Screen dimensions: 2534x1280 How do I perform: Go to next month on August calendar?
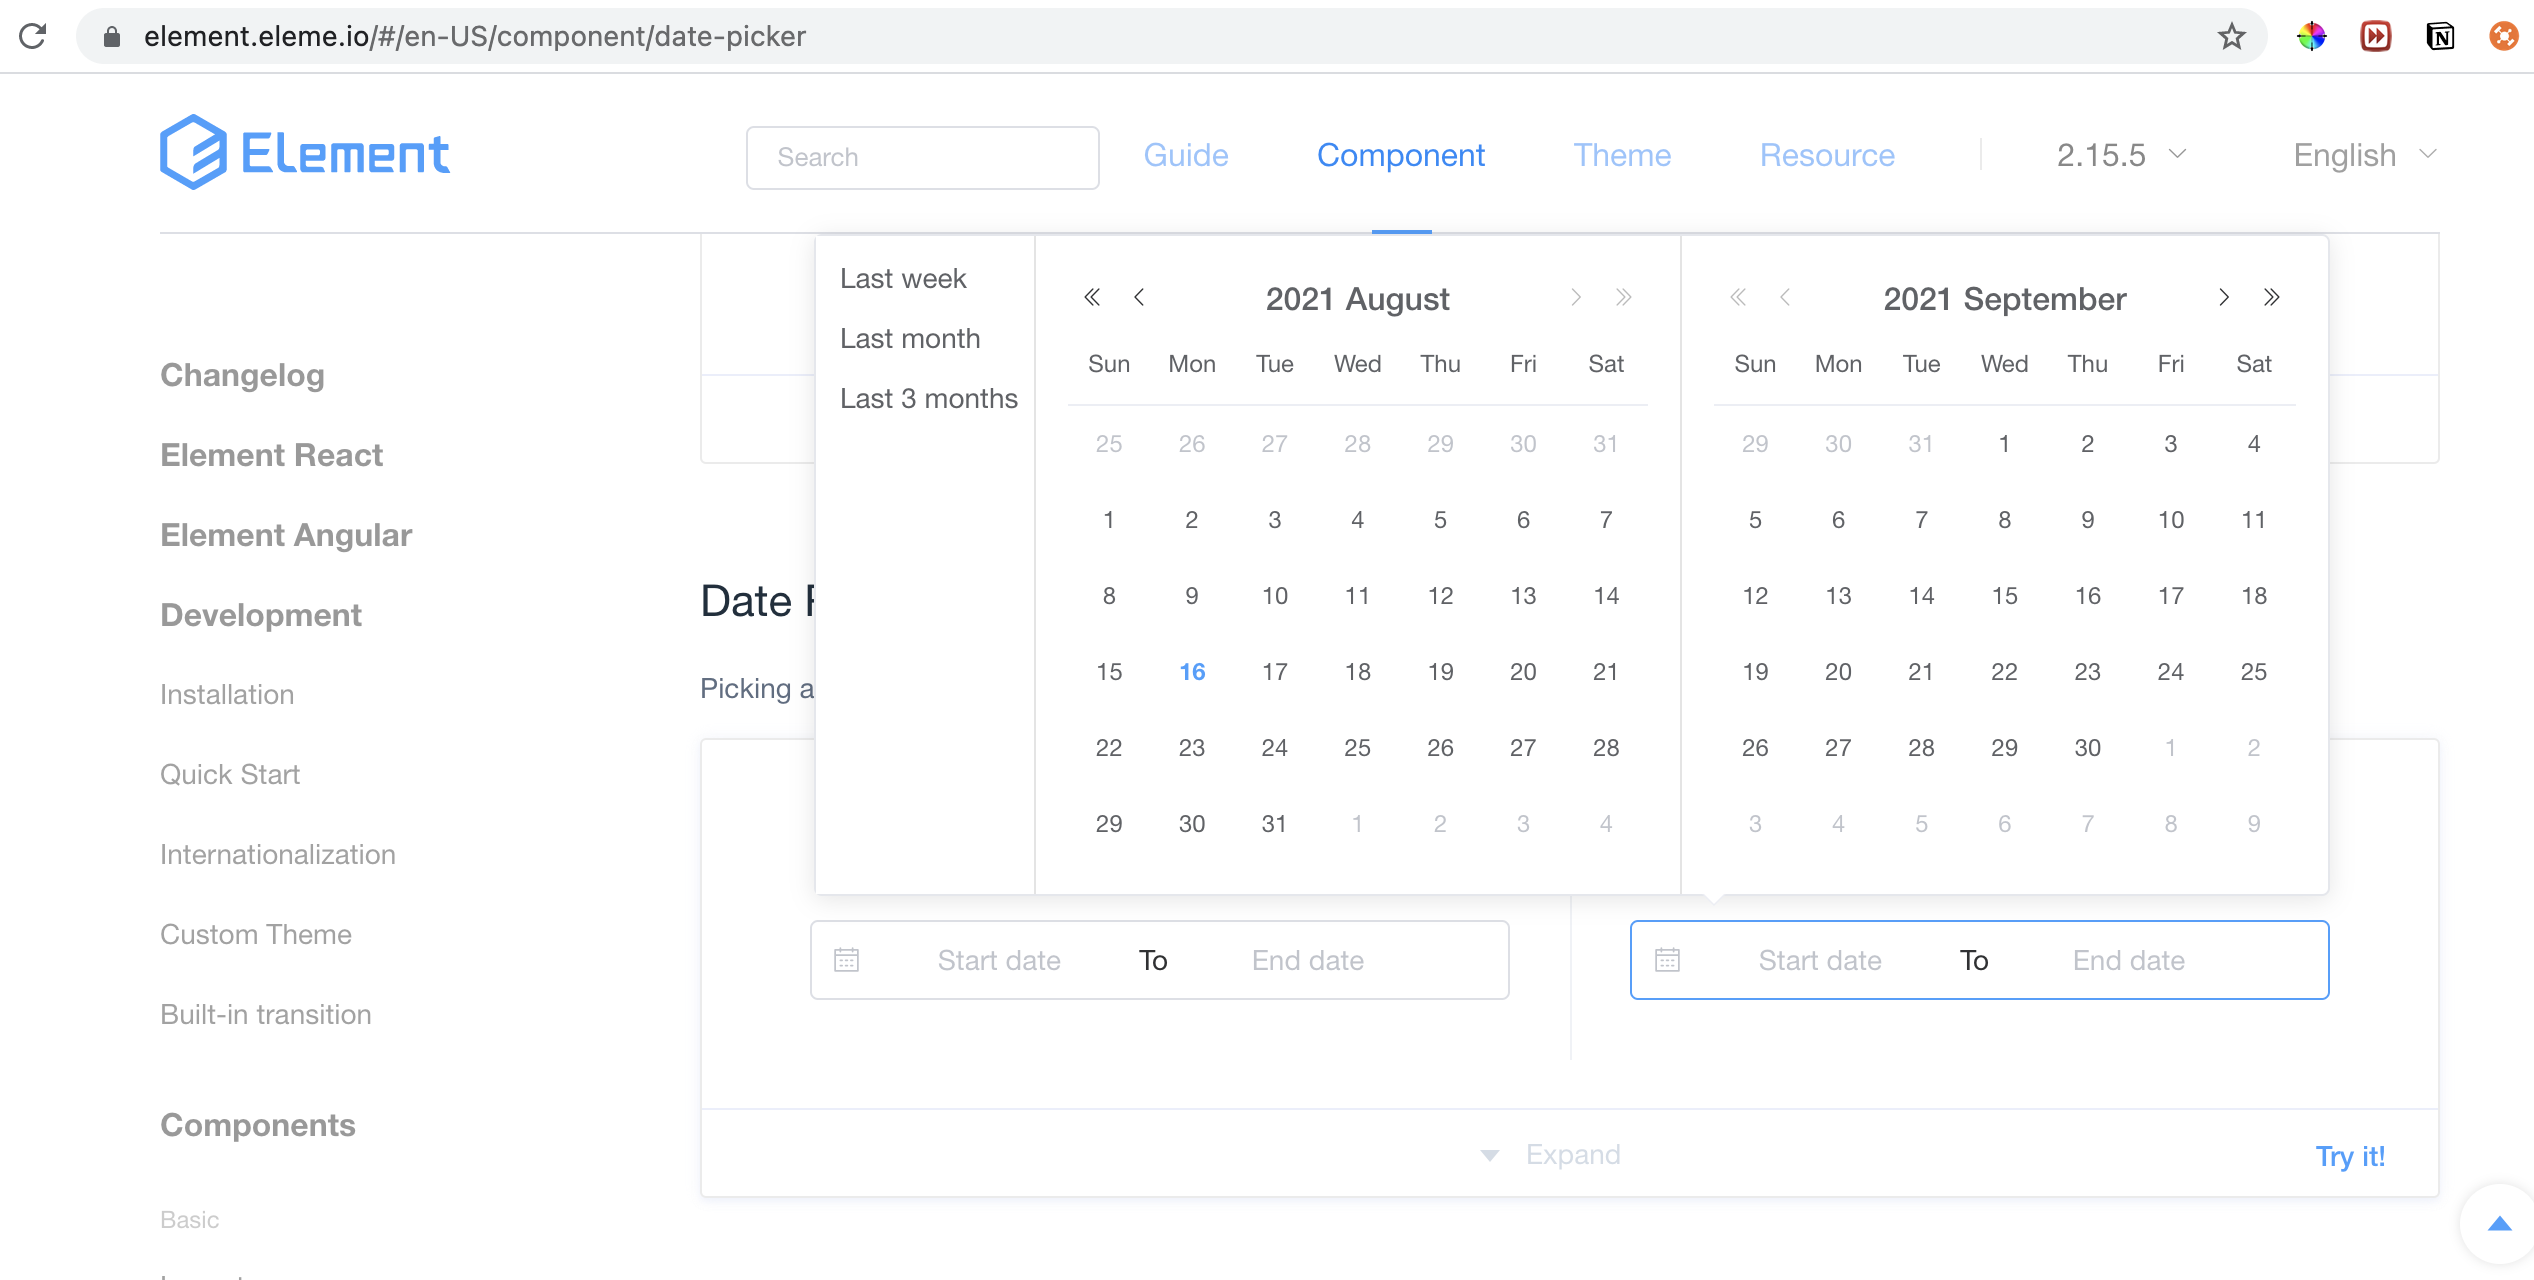(1576, 297)
